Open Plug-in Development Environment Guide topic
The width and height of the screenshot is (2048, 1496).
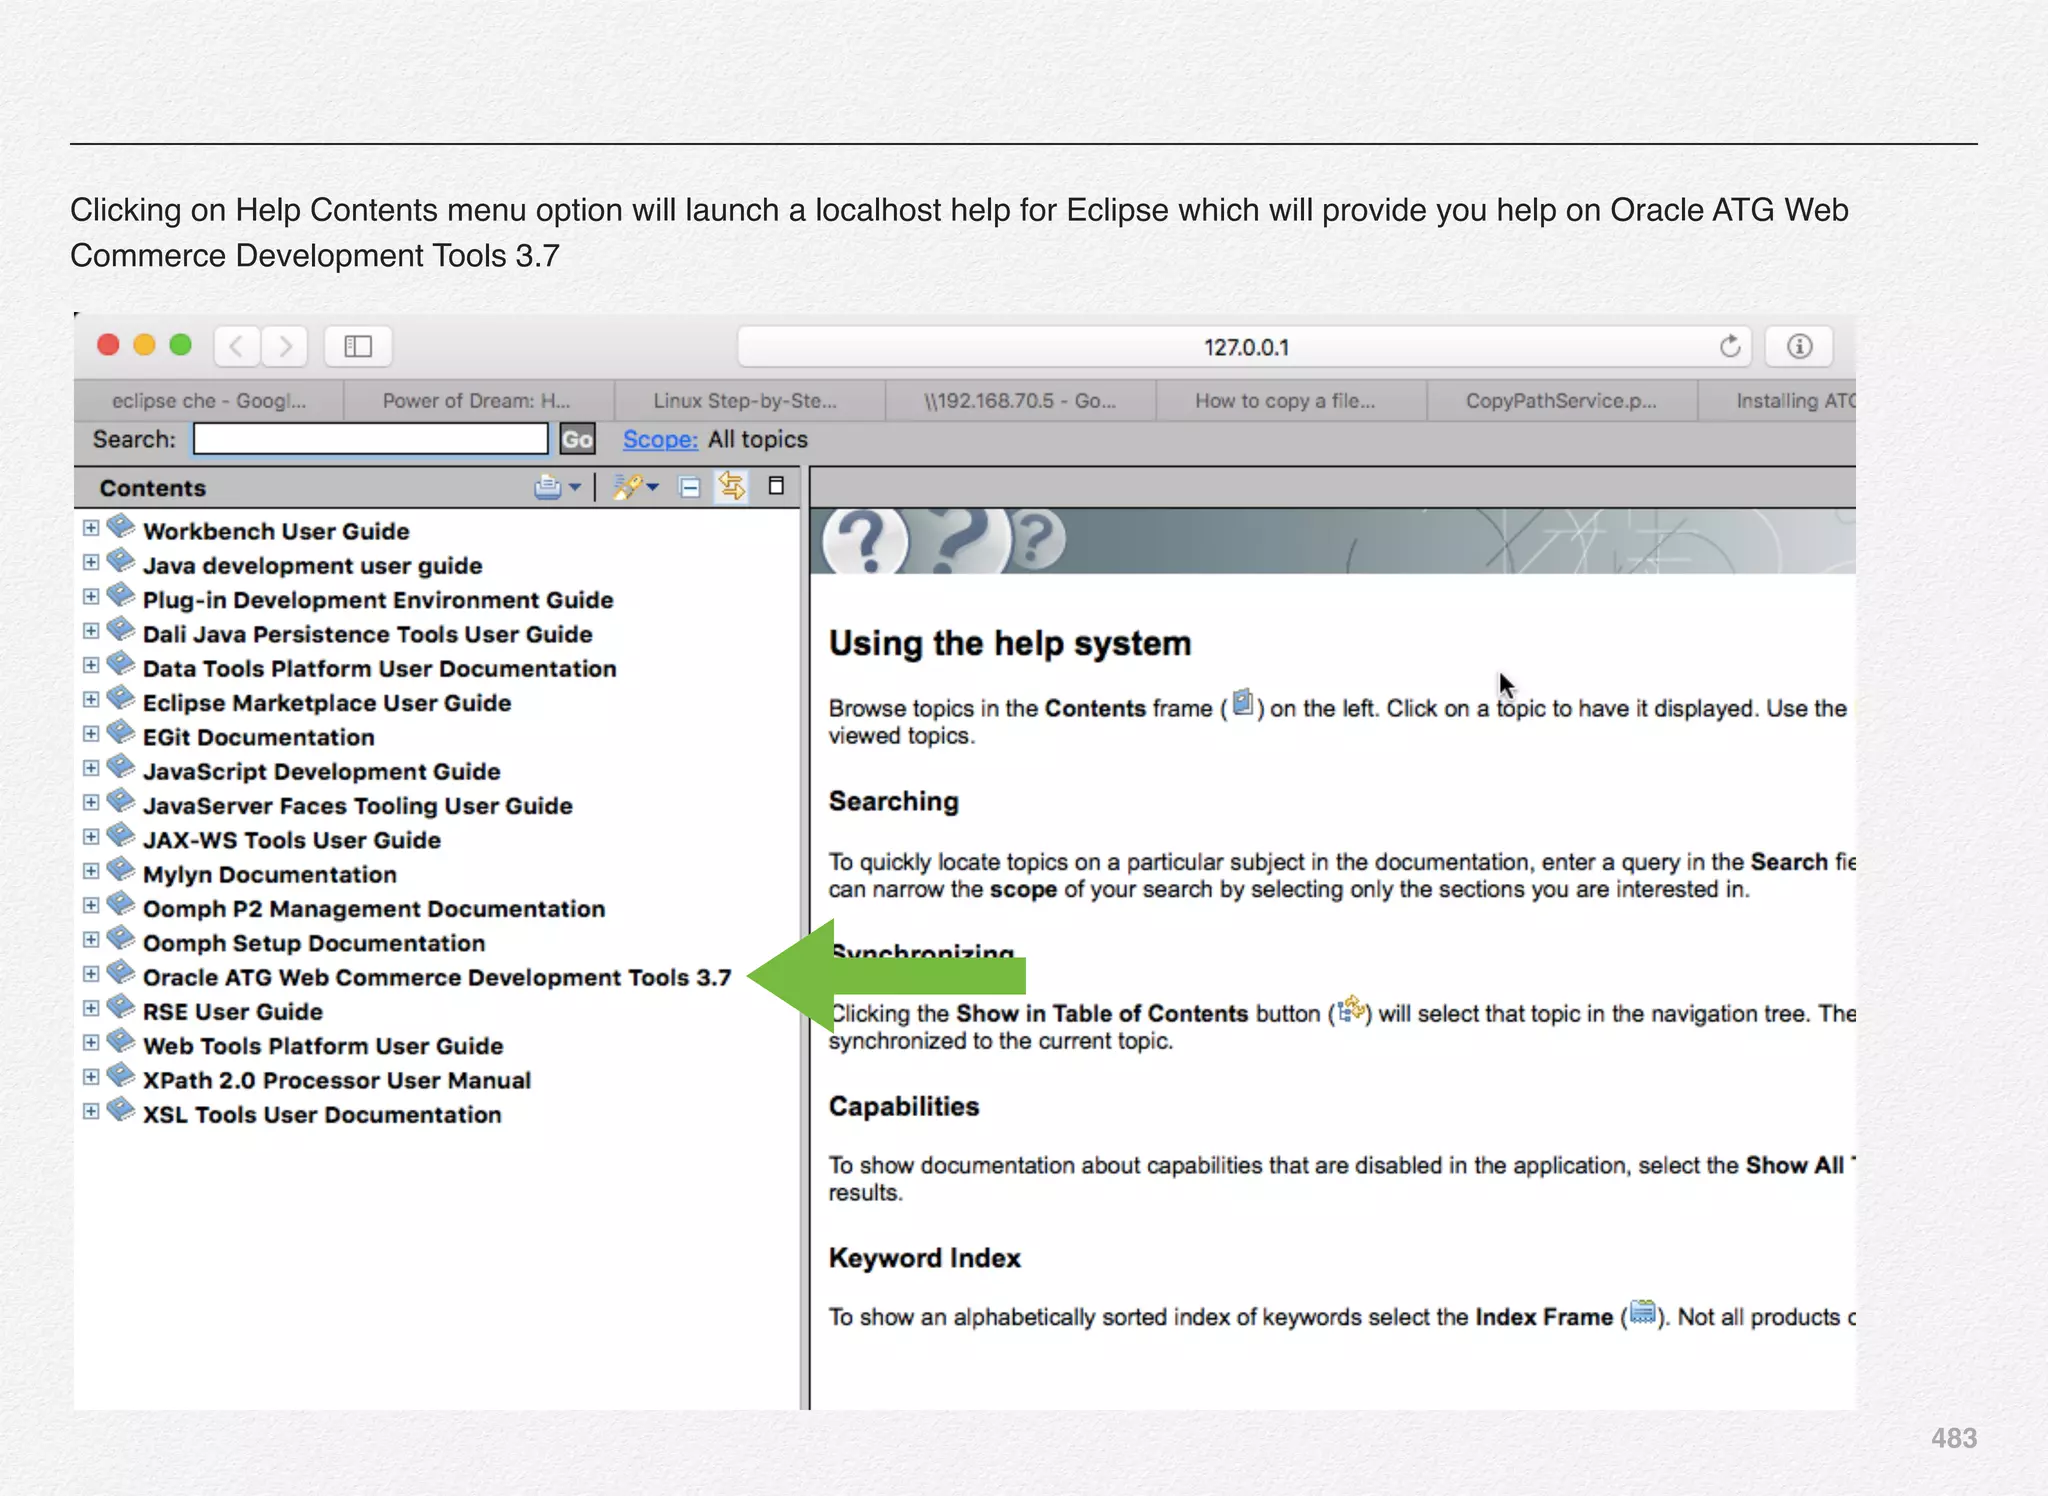coord(378,600)
